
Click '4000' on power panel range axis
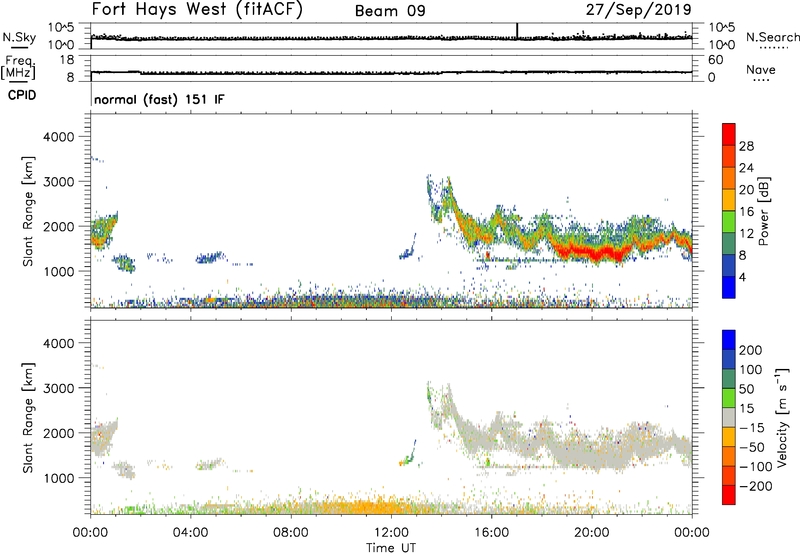pyautogui.click(x=58, y=137)
